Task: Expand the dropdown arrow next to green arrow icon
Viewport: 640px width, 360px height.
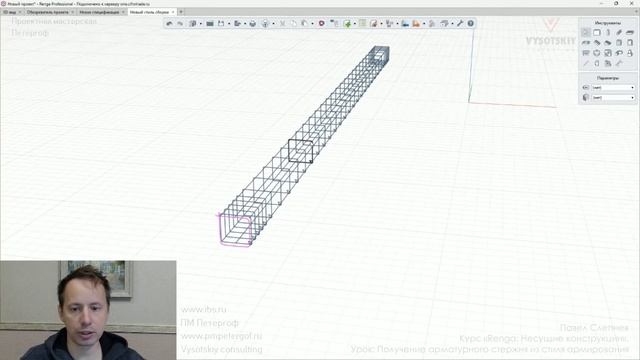Action: click(355, 24)
